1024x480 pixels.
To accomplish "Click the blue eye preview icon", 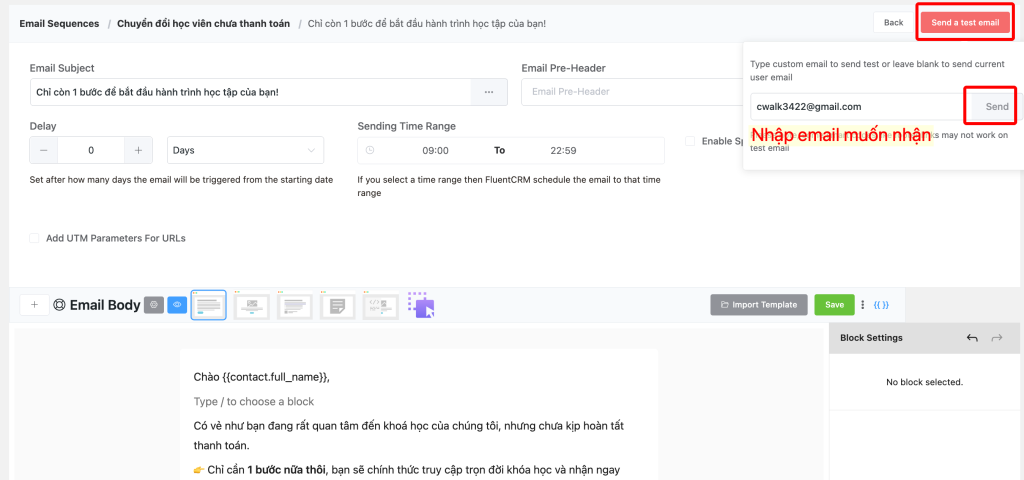I will [177, 305].
